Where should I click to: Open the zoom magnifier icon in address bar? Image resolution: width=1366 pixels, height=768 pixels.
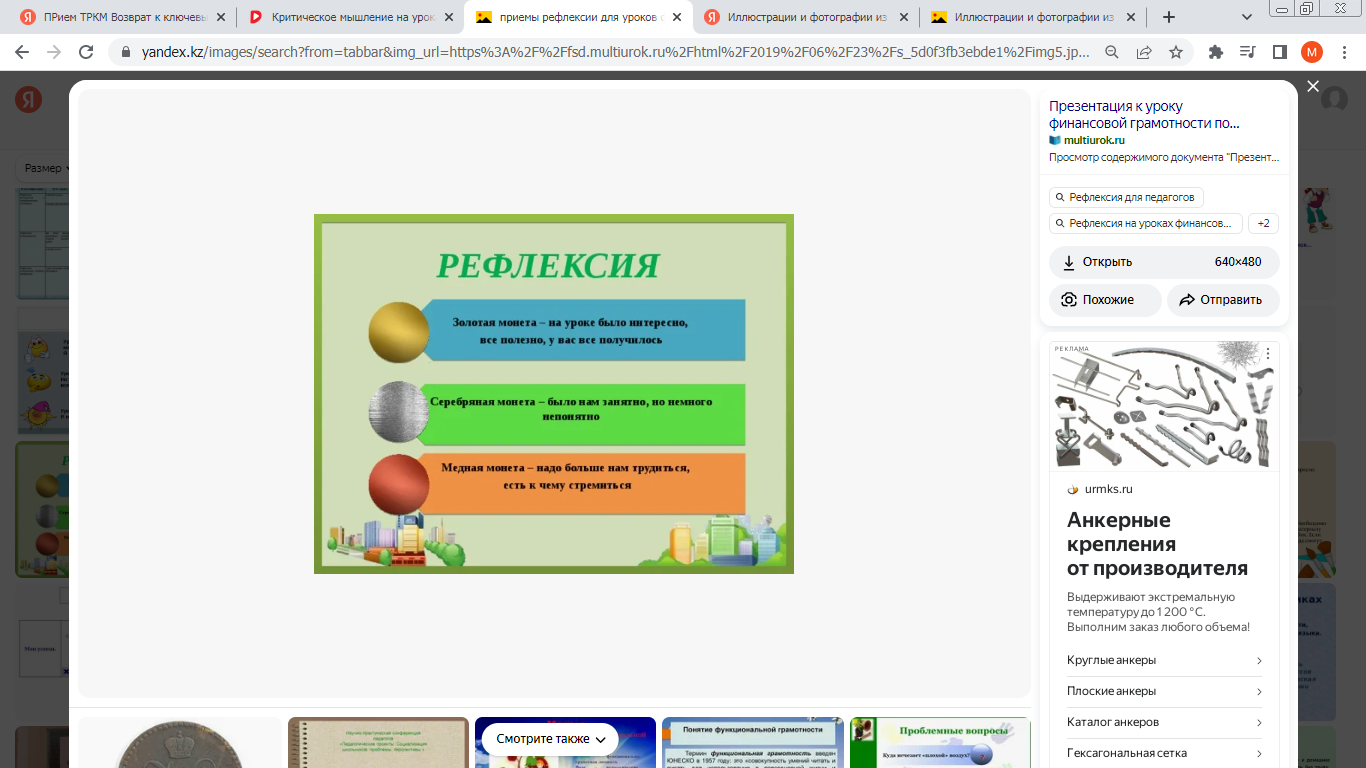(1112, 52)
